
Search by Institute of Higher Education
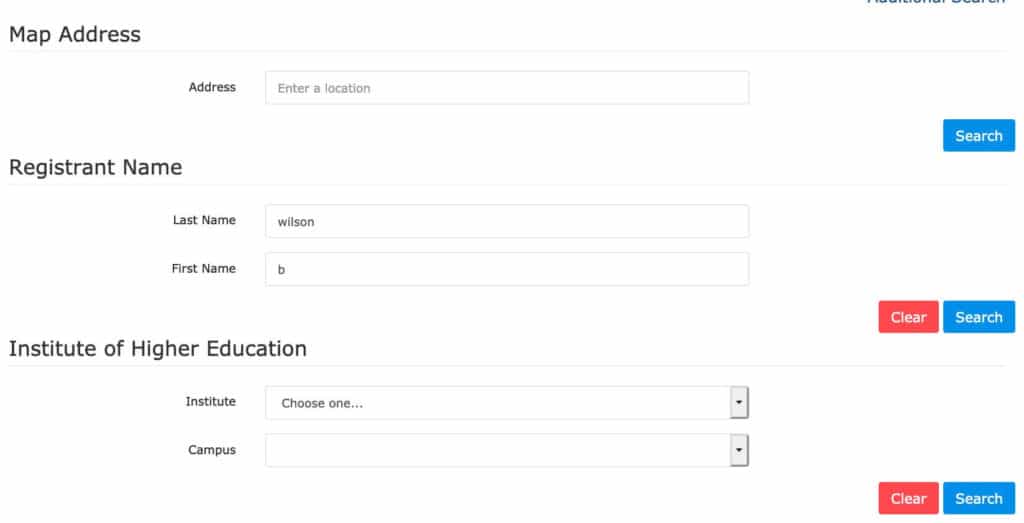point(978,498)
